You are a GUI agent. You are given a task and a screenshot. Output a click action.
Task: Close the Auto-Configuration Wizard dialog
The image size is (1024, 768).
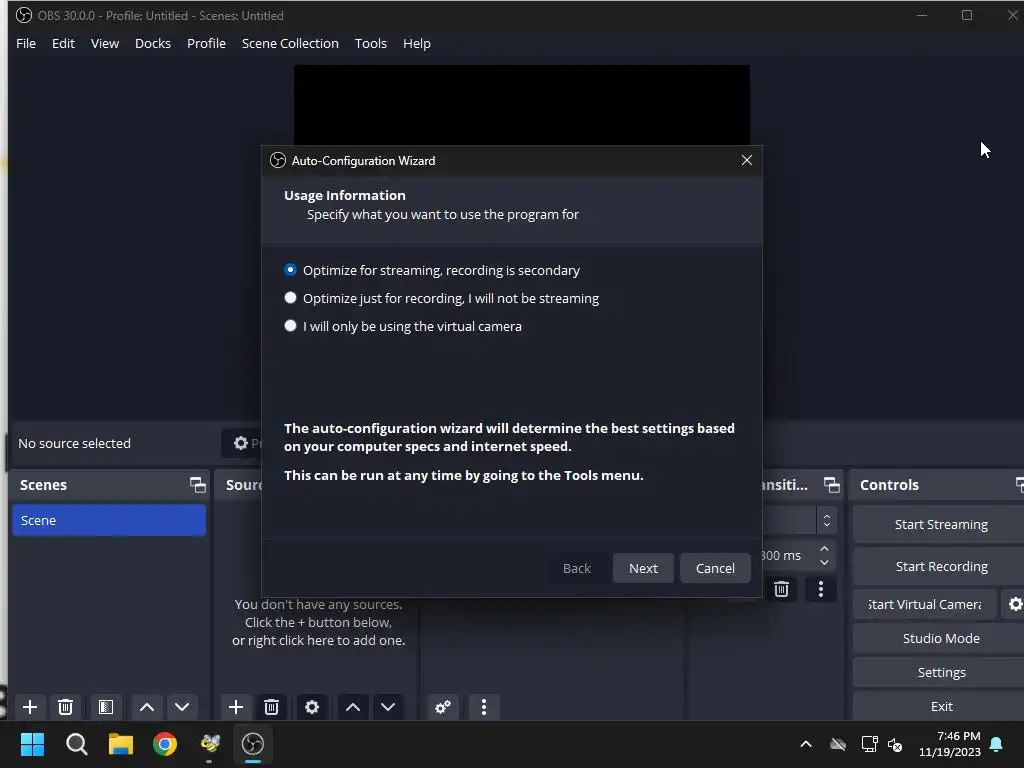[746, 160]
